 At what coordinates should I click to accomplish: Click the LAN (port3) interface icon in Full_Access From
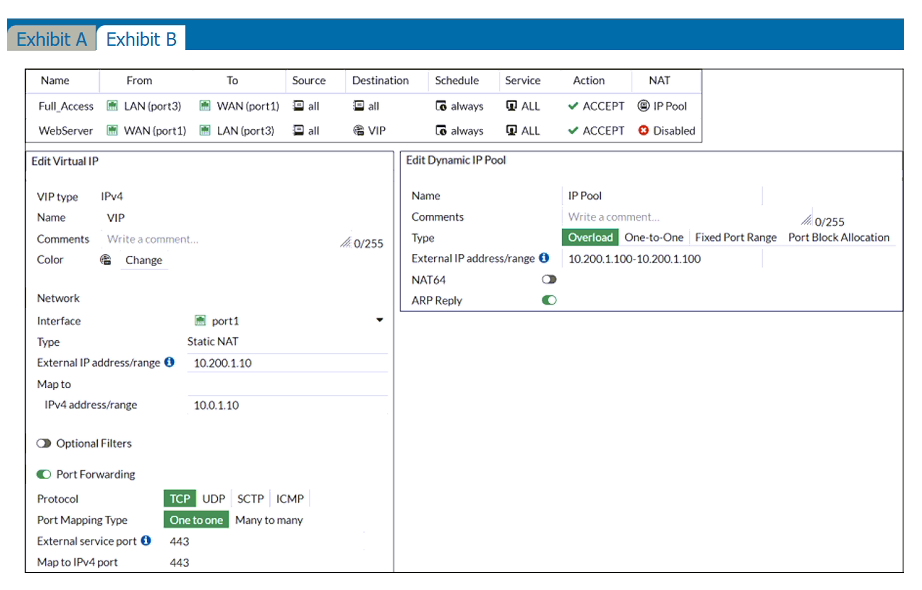pyautogui.click(x=112, y=106)
